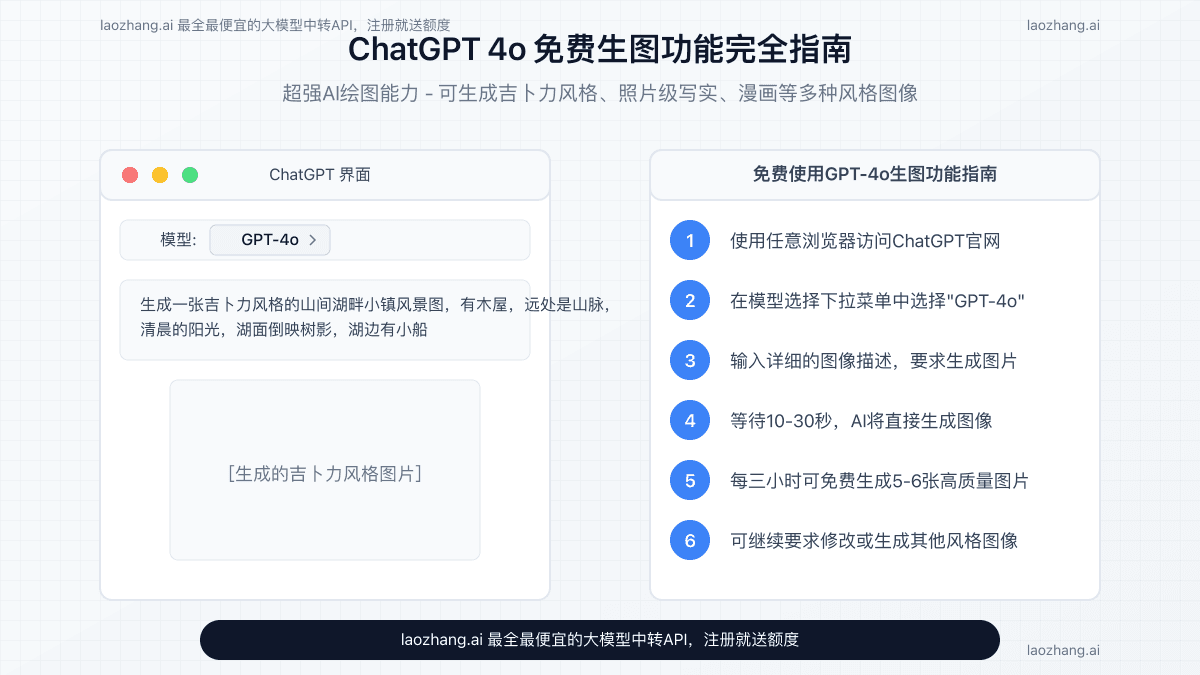
Task: Click the chevron next to GPT-4o
Action: pyautogui.click(x=313, y=240)
